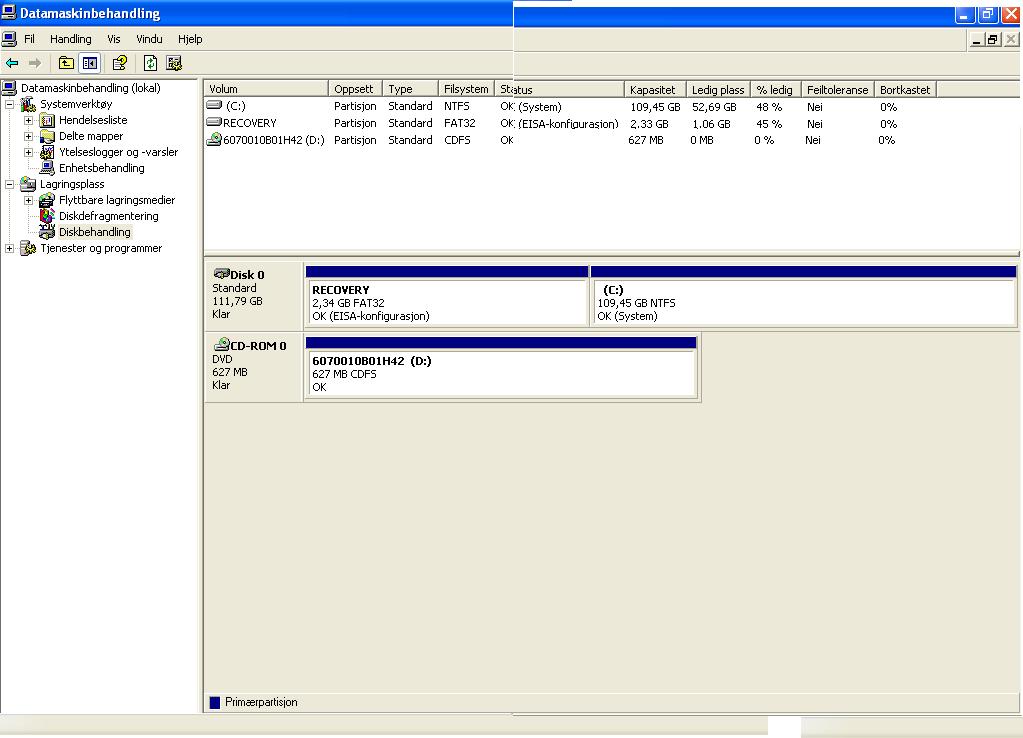Open the Fil menu
This screenshot has height=738, width=1023.
click(29, 39)
